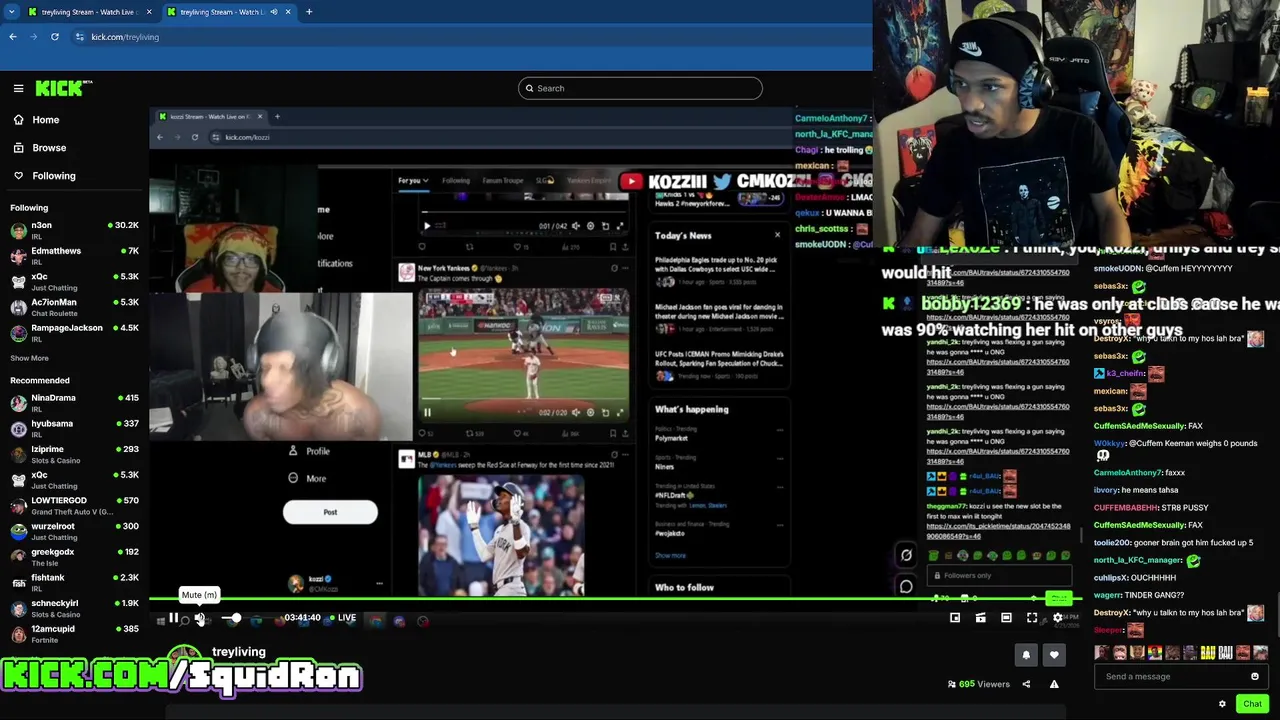Click the 695 Viewers count
Viewport: 1280px width, 720px height.
coord(979,684)
